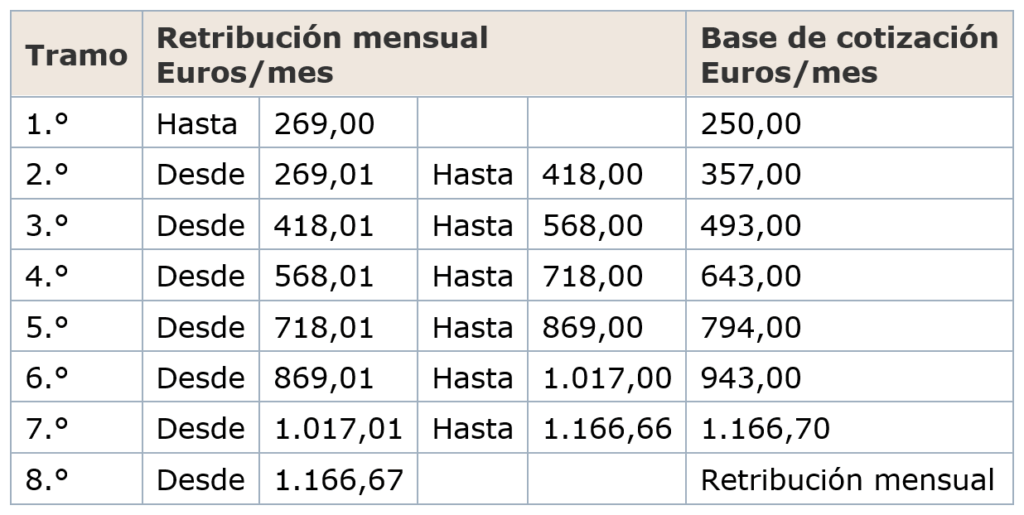Click the Retribución mensual cell in row 8
The height and width of the screenshot is (515, 1024).
(848, 480)
